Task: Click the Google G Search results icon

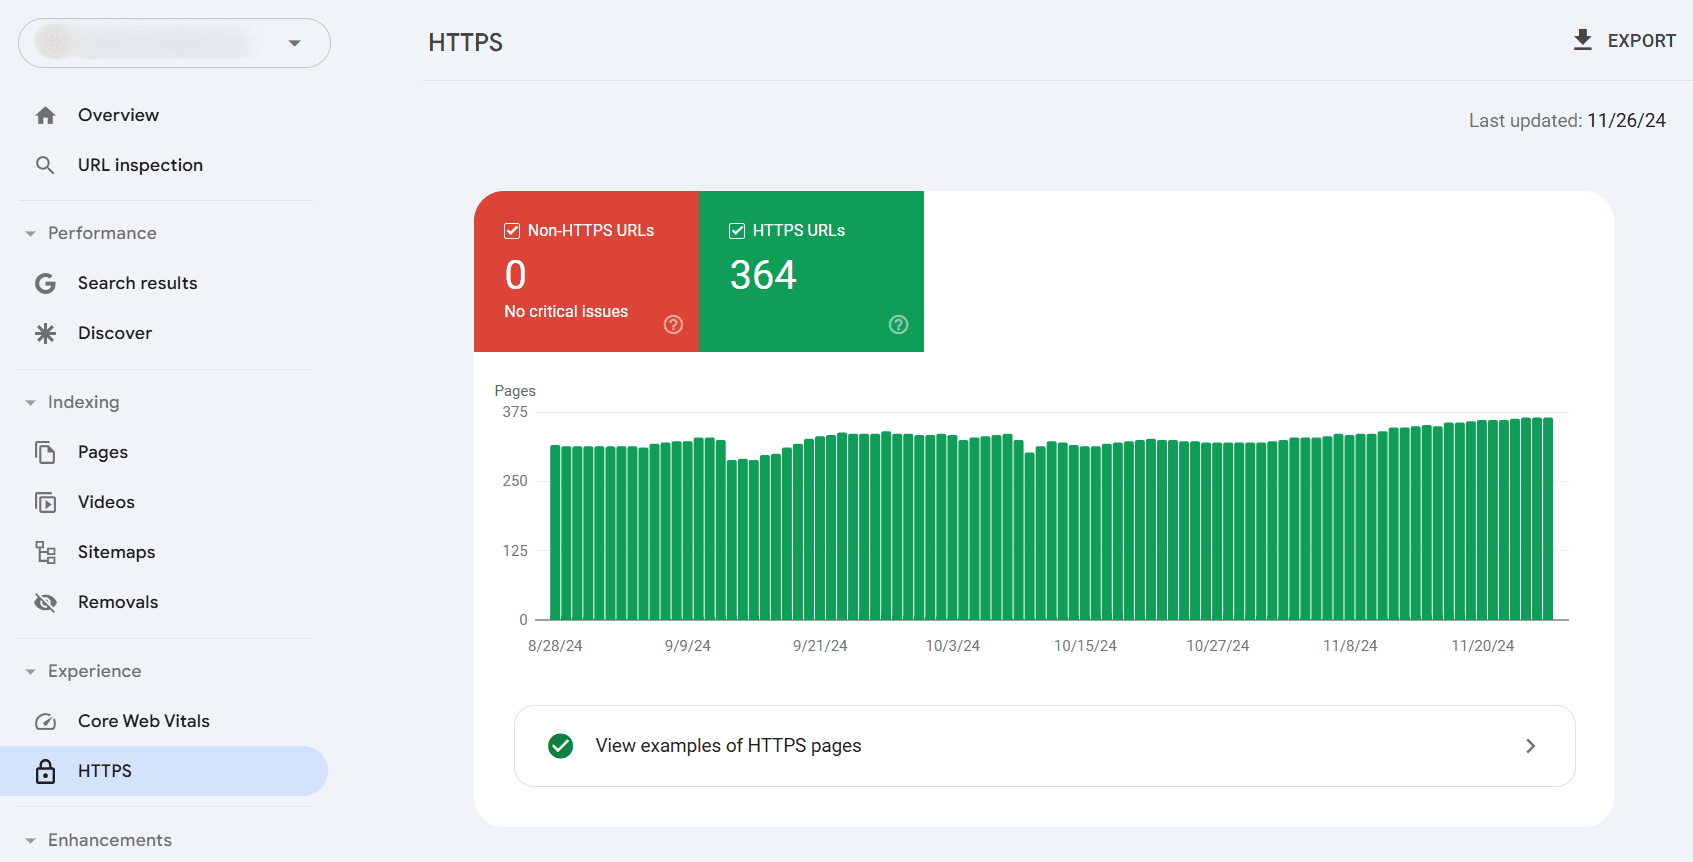Action: (x=45, y=283)
